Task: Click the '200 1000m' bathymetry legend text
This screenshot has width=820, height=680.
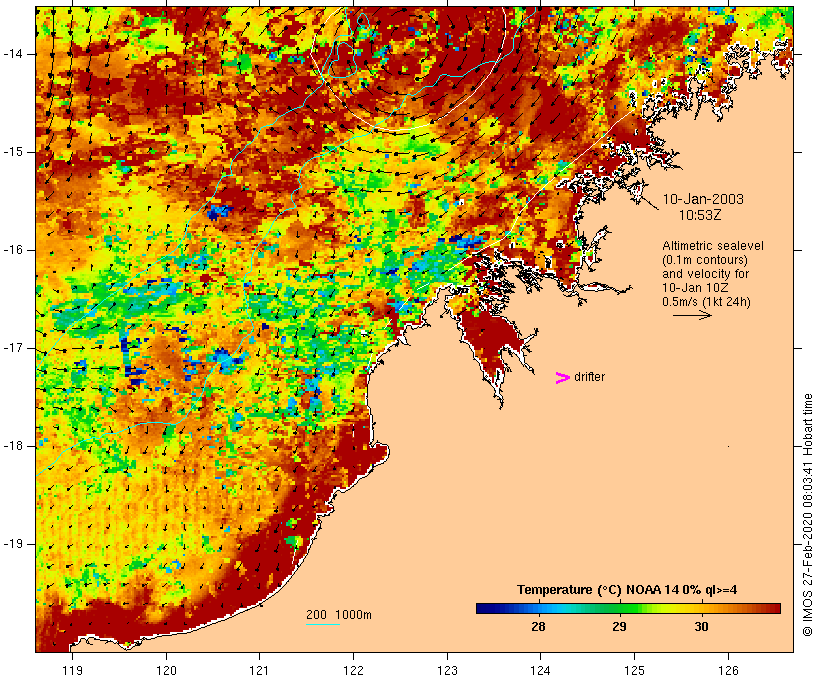Action: tap(339, 615)
